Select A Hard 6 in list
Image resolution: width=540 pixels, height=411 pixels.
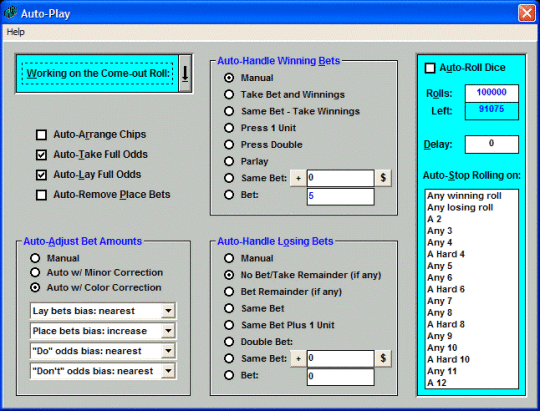click(x=471, y=290)
